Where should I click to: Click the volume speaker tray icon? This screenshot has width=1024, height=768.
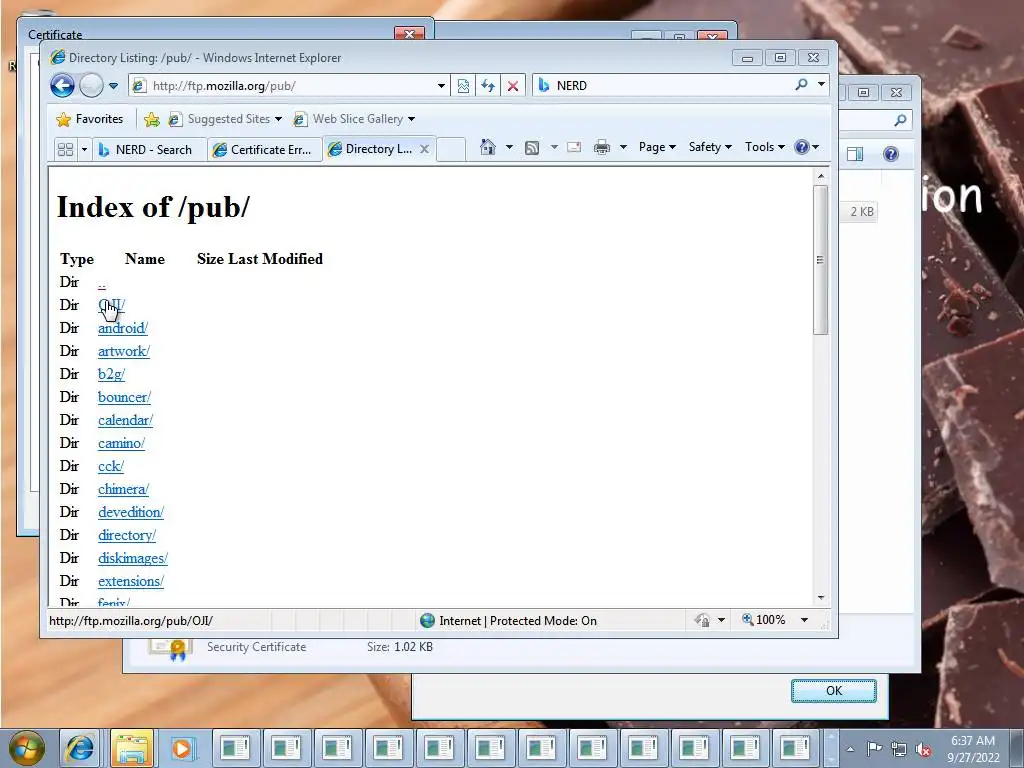923,749
